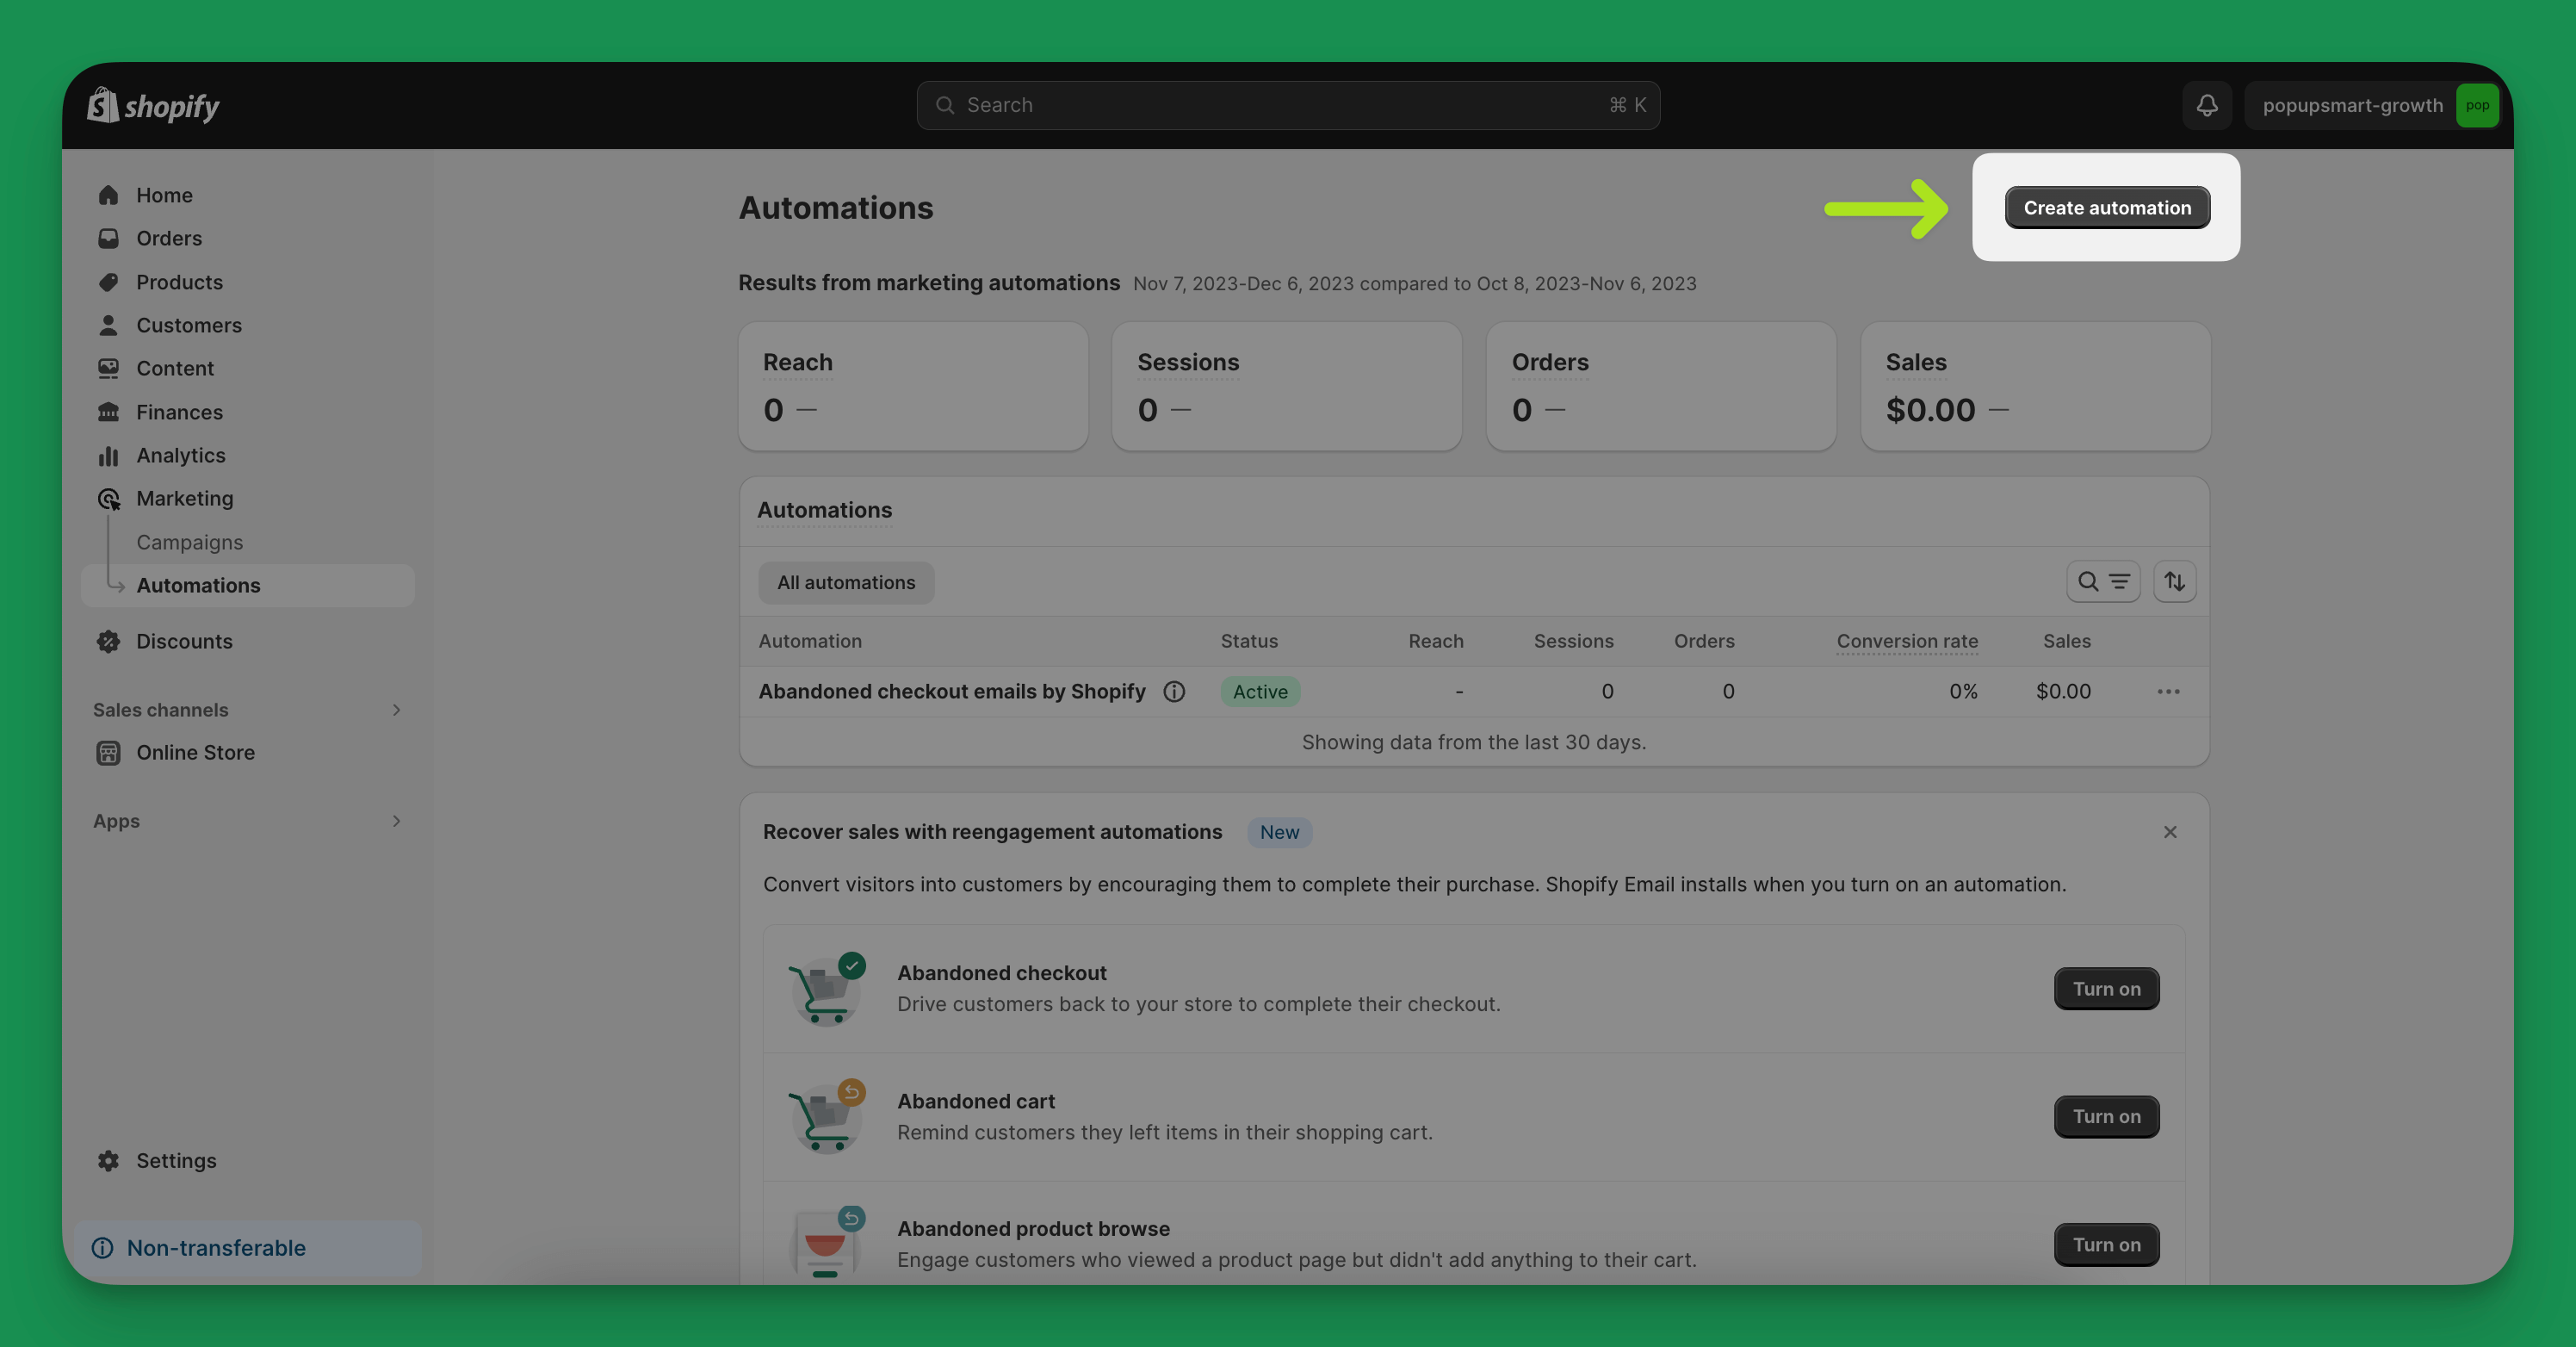This screenshot has width=2576, height=1347.
Task: Select Campaigns under Marketing
Action: 189,542
